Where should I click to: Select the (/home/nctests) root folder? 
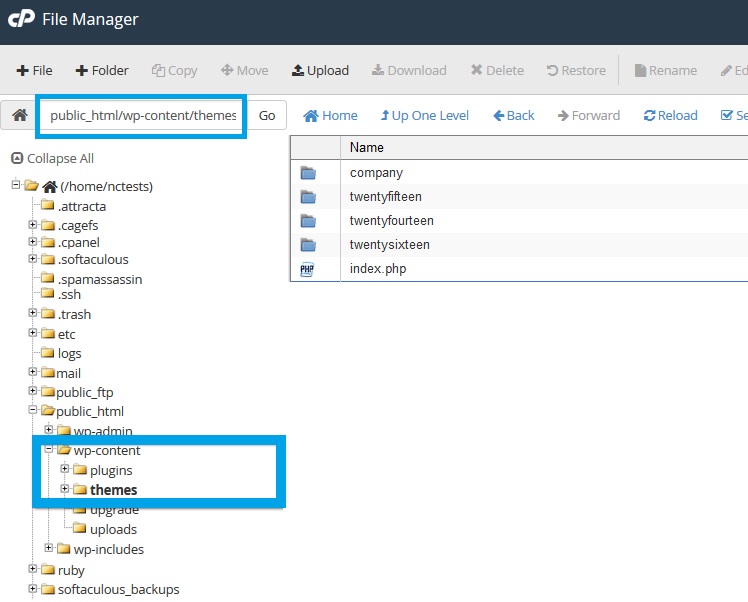[x=106, y=187]
